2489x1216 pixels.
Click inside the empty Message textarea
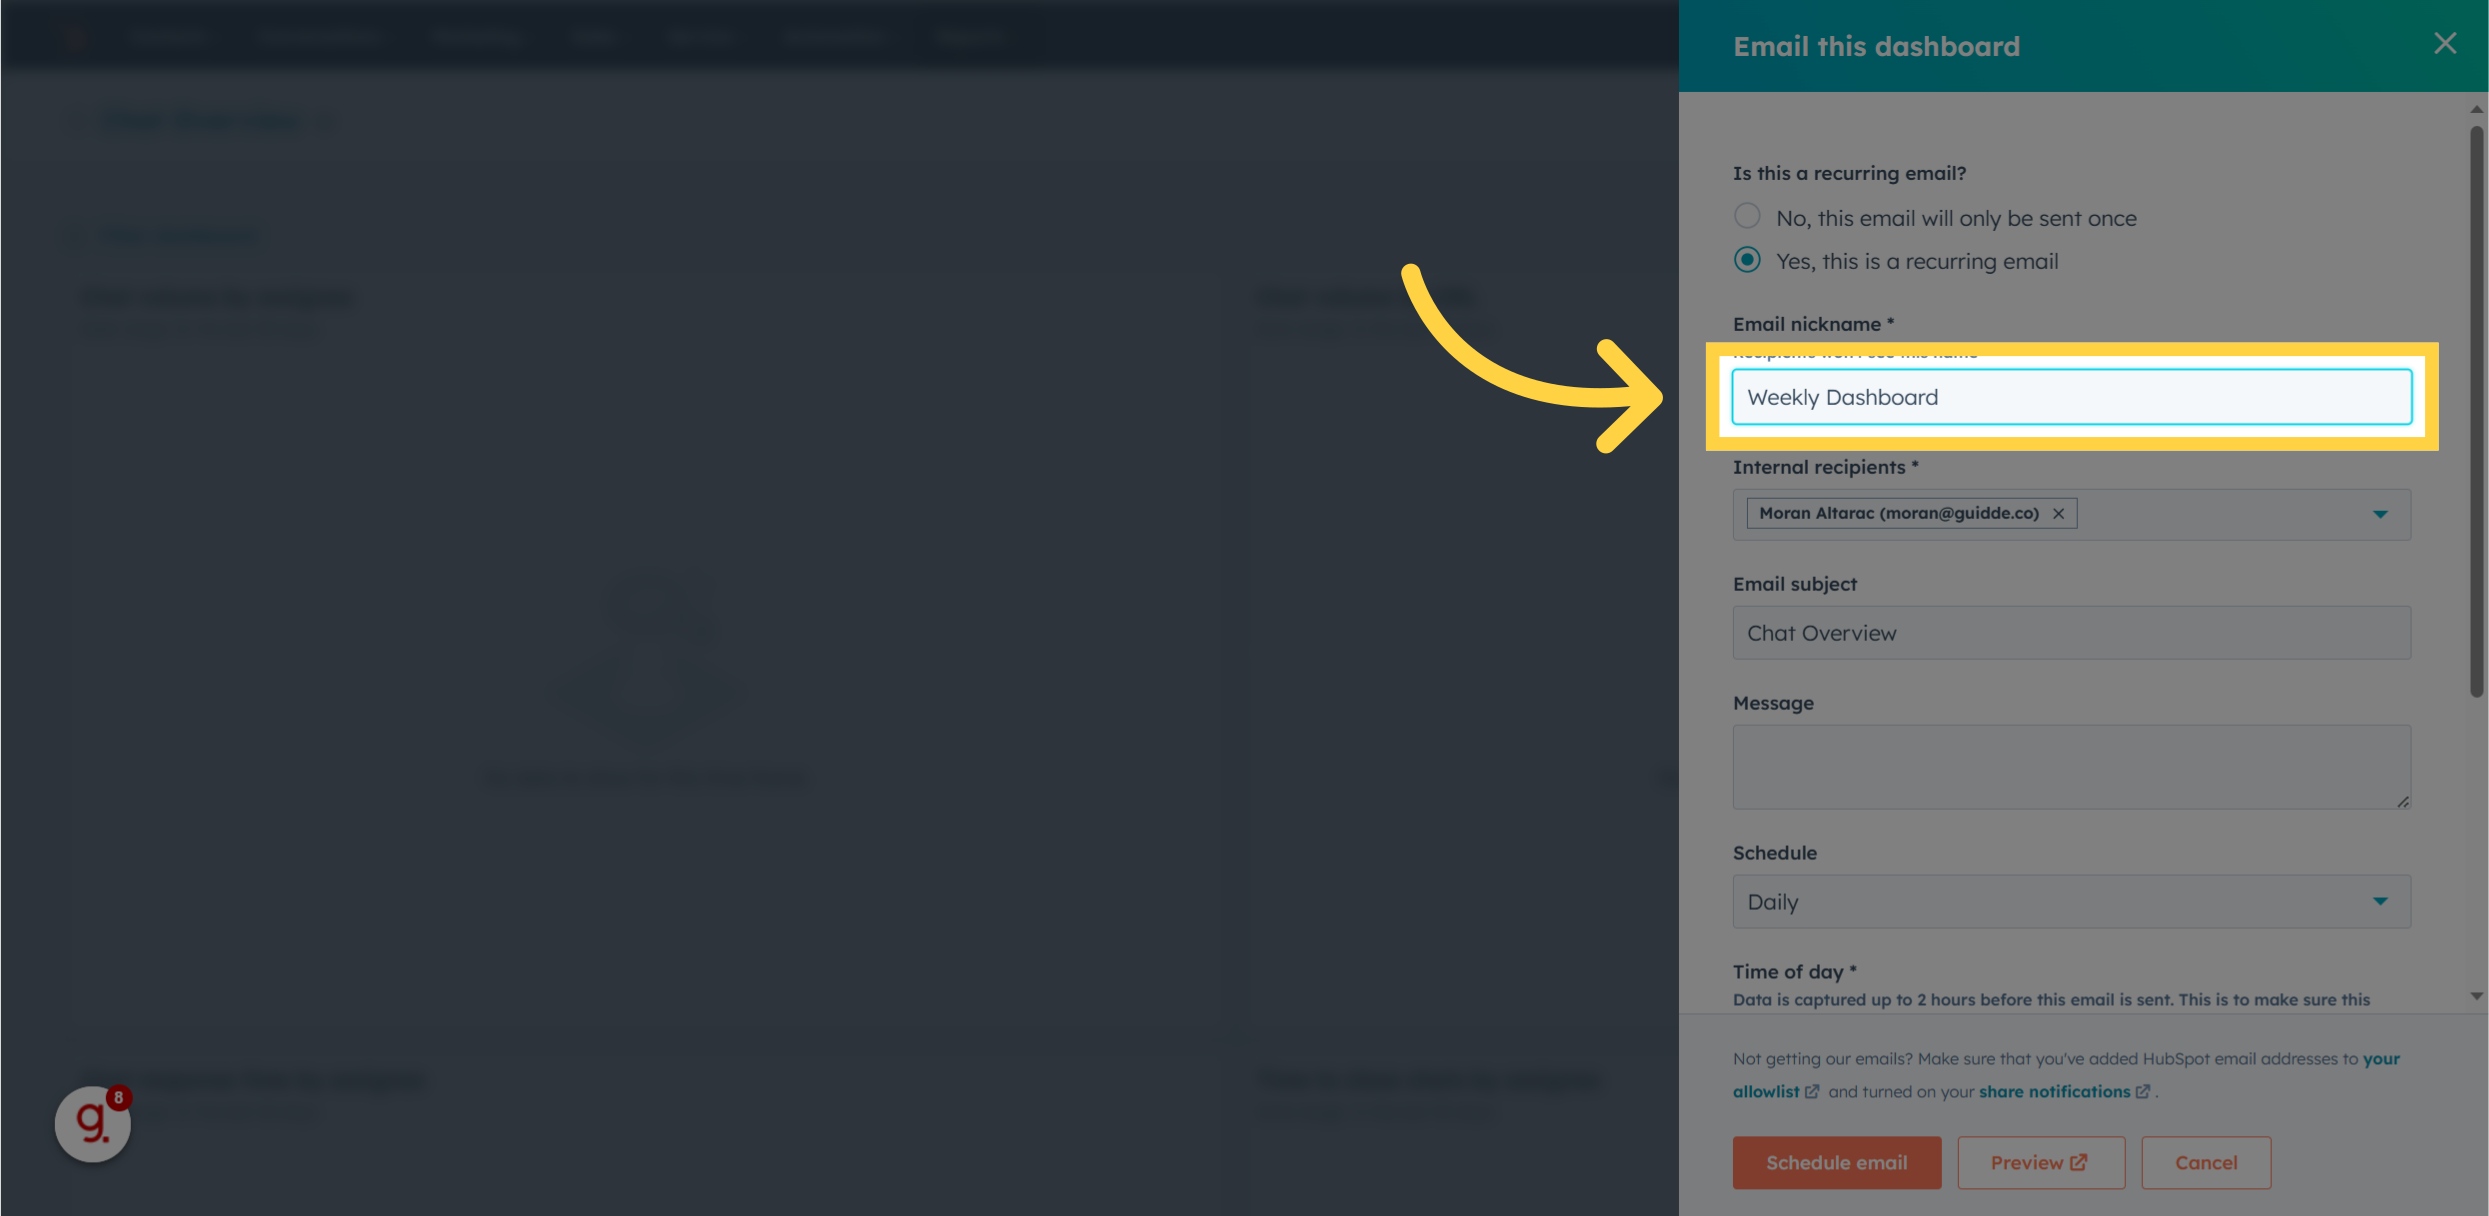click(x=2071, y=765)
